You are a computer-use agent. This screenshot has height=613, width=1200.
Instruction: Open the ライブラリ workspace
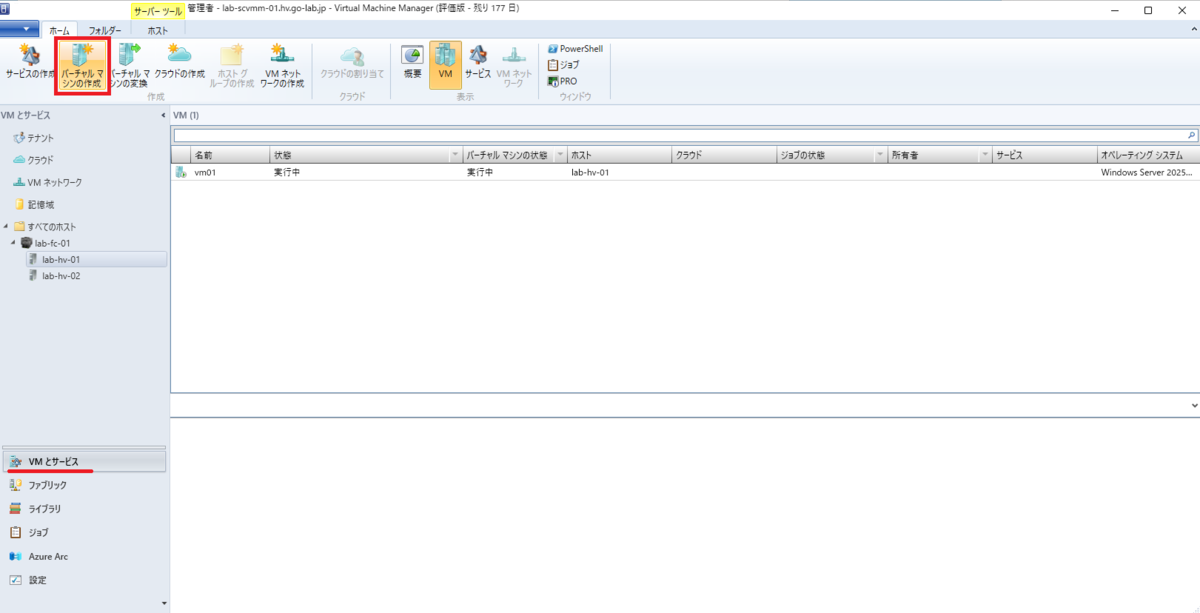pos(84,509)
